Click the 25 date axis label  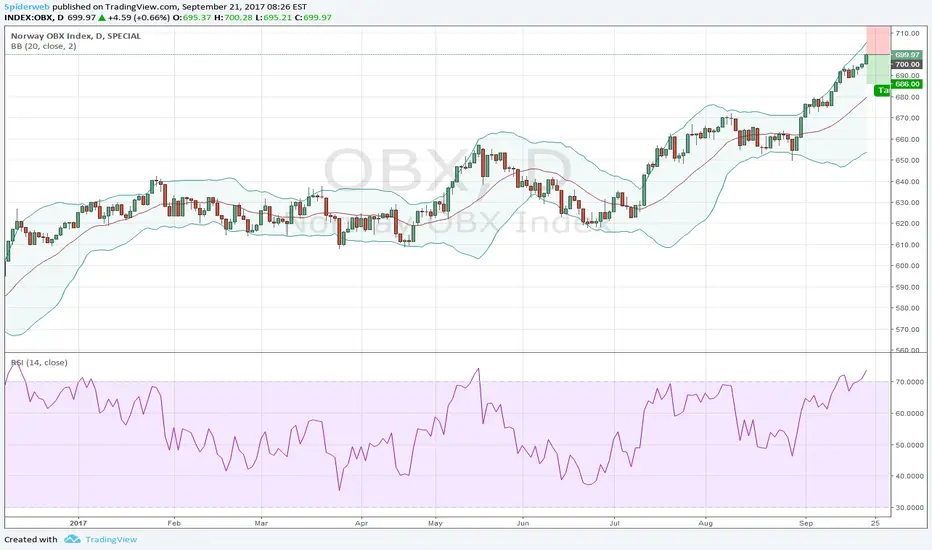point(875,523)
